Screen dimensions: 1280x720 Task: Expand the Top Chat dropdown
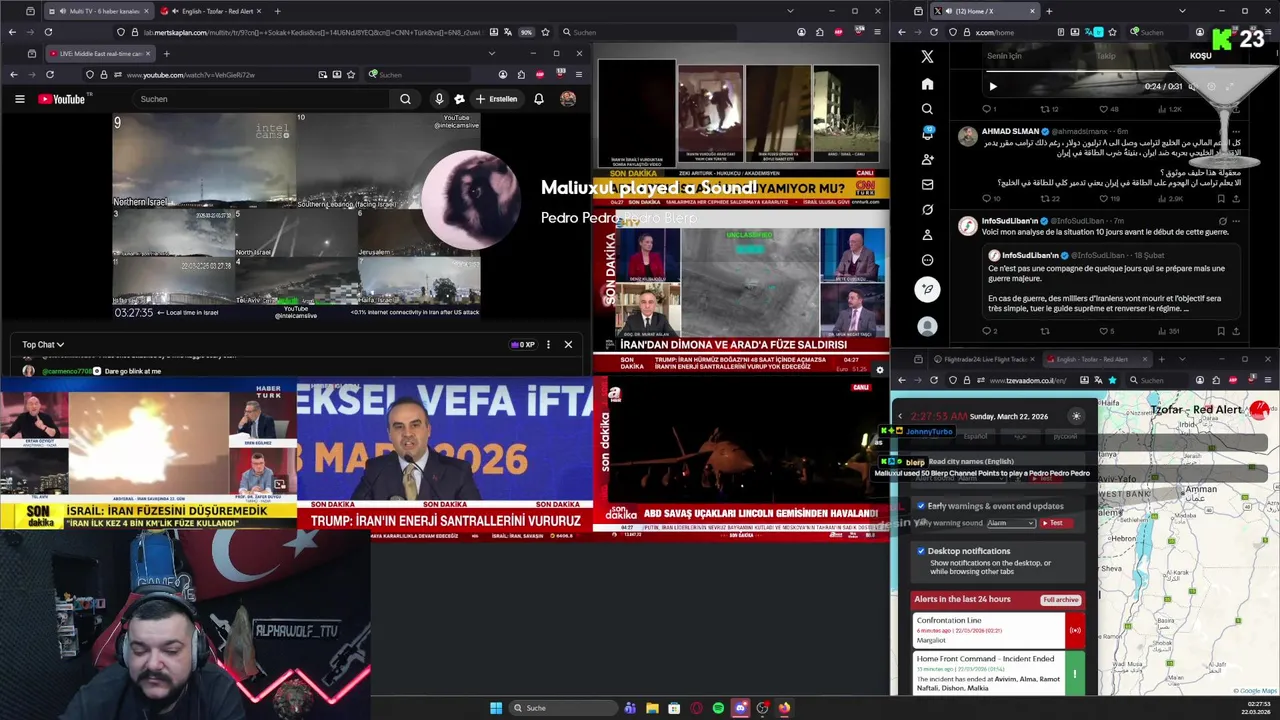pyautogui.click(x=43, y=345)
